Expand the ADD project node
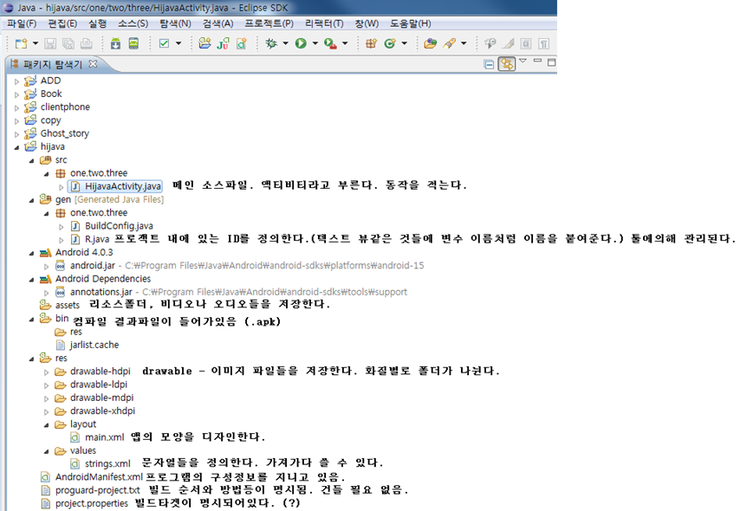 click(x=17, y=81)
